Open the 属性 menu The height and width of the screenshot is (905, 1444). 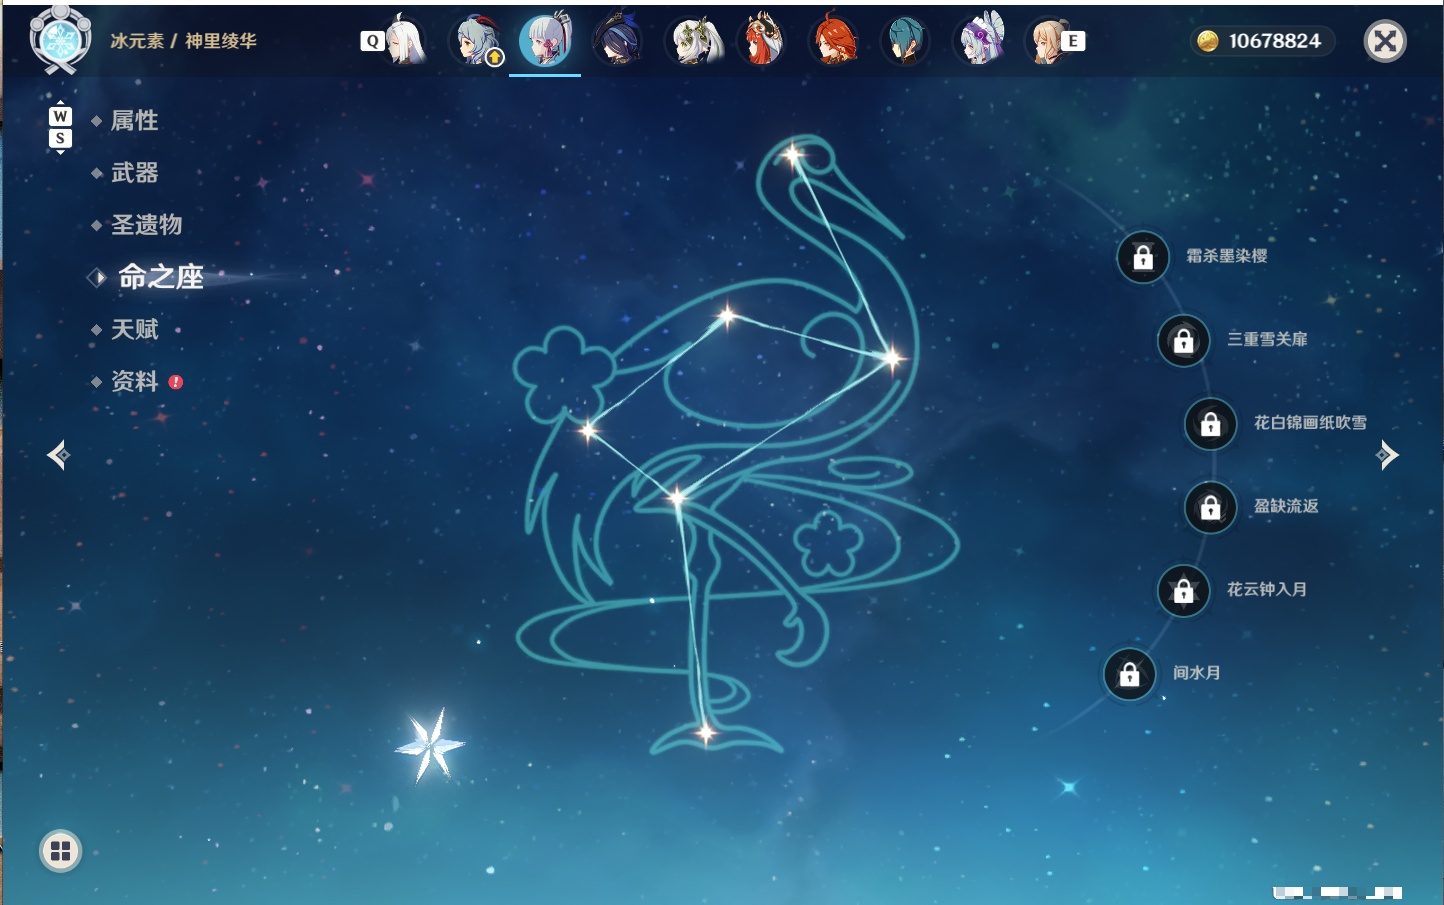pyautogui.click(x=134, y=121)
